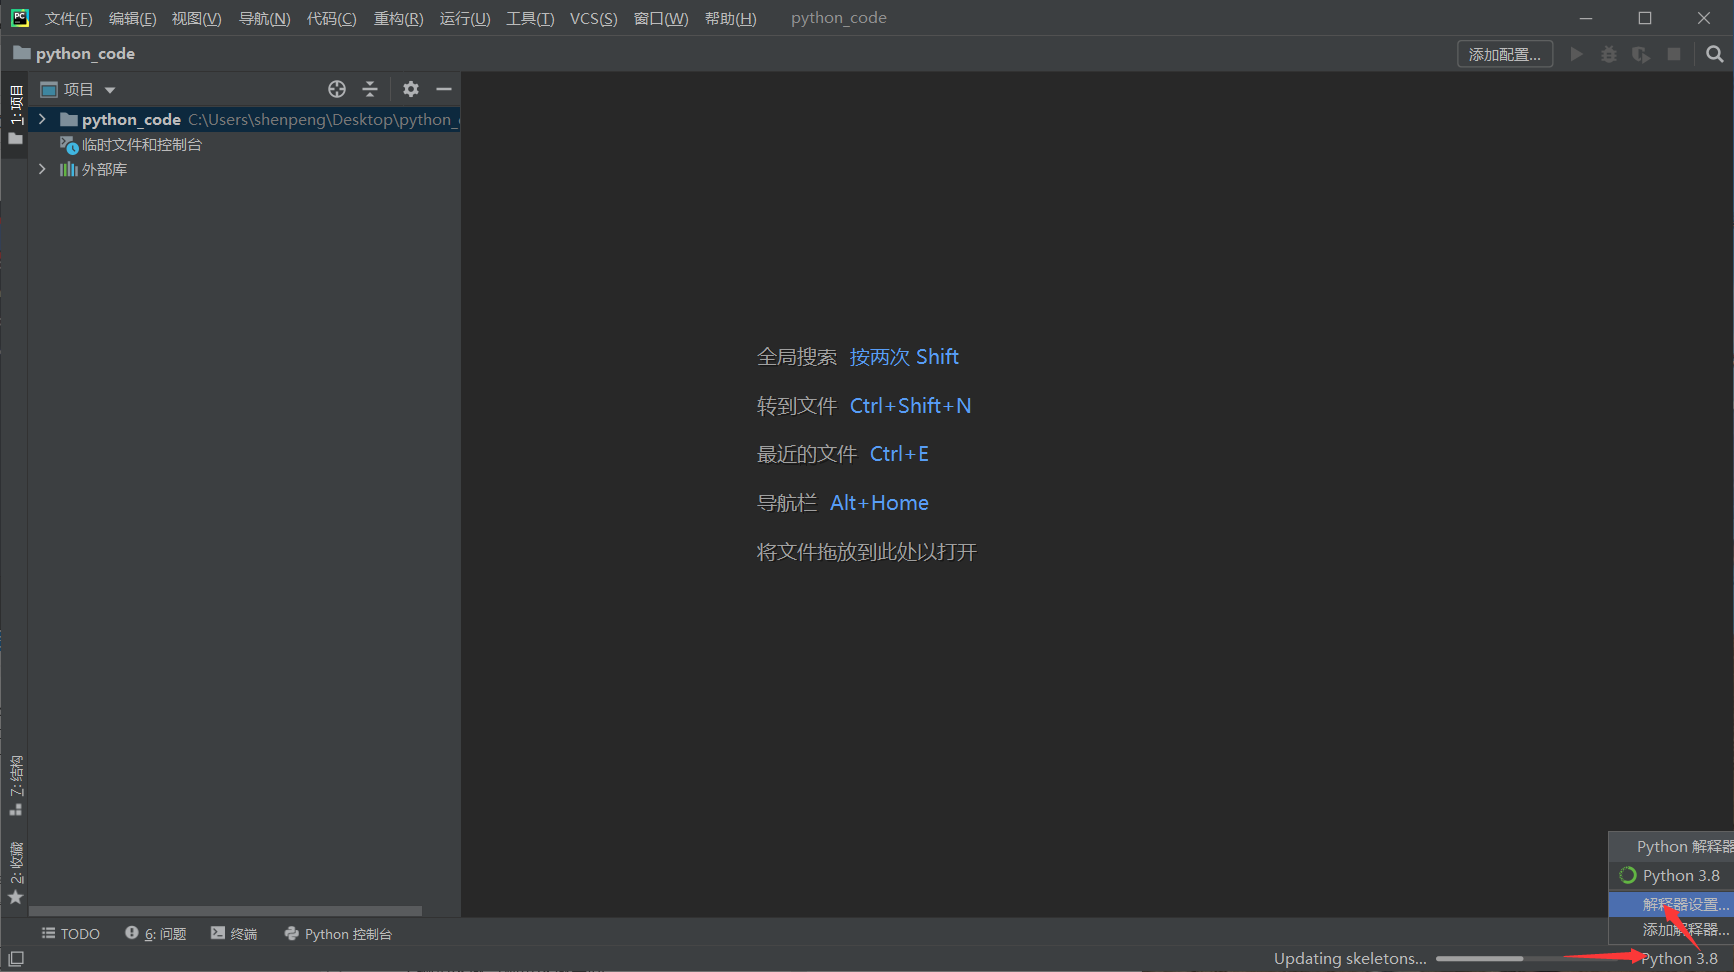Choose 添加解释器... in interpreter popup
The height and width of the screenshot is (972, 1734).
pos(1671,929)
